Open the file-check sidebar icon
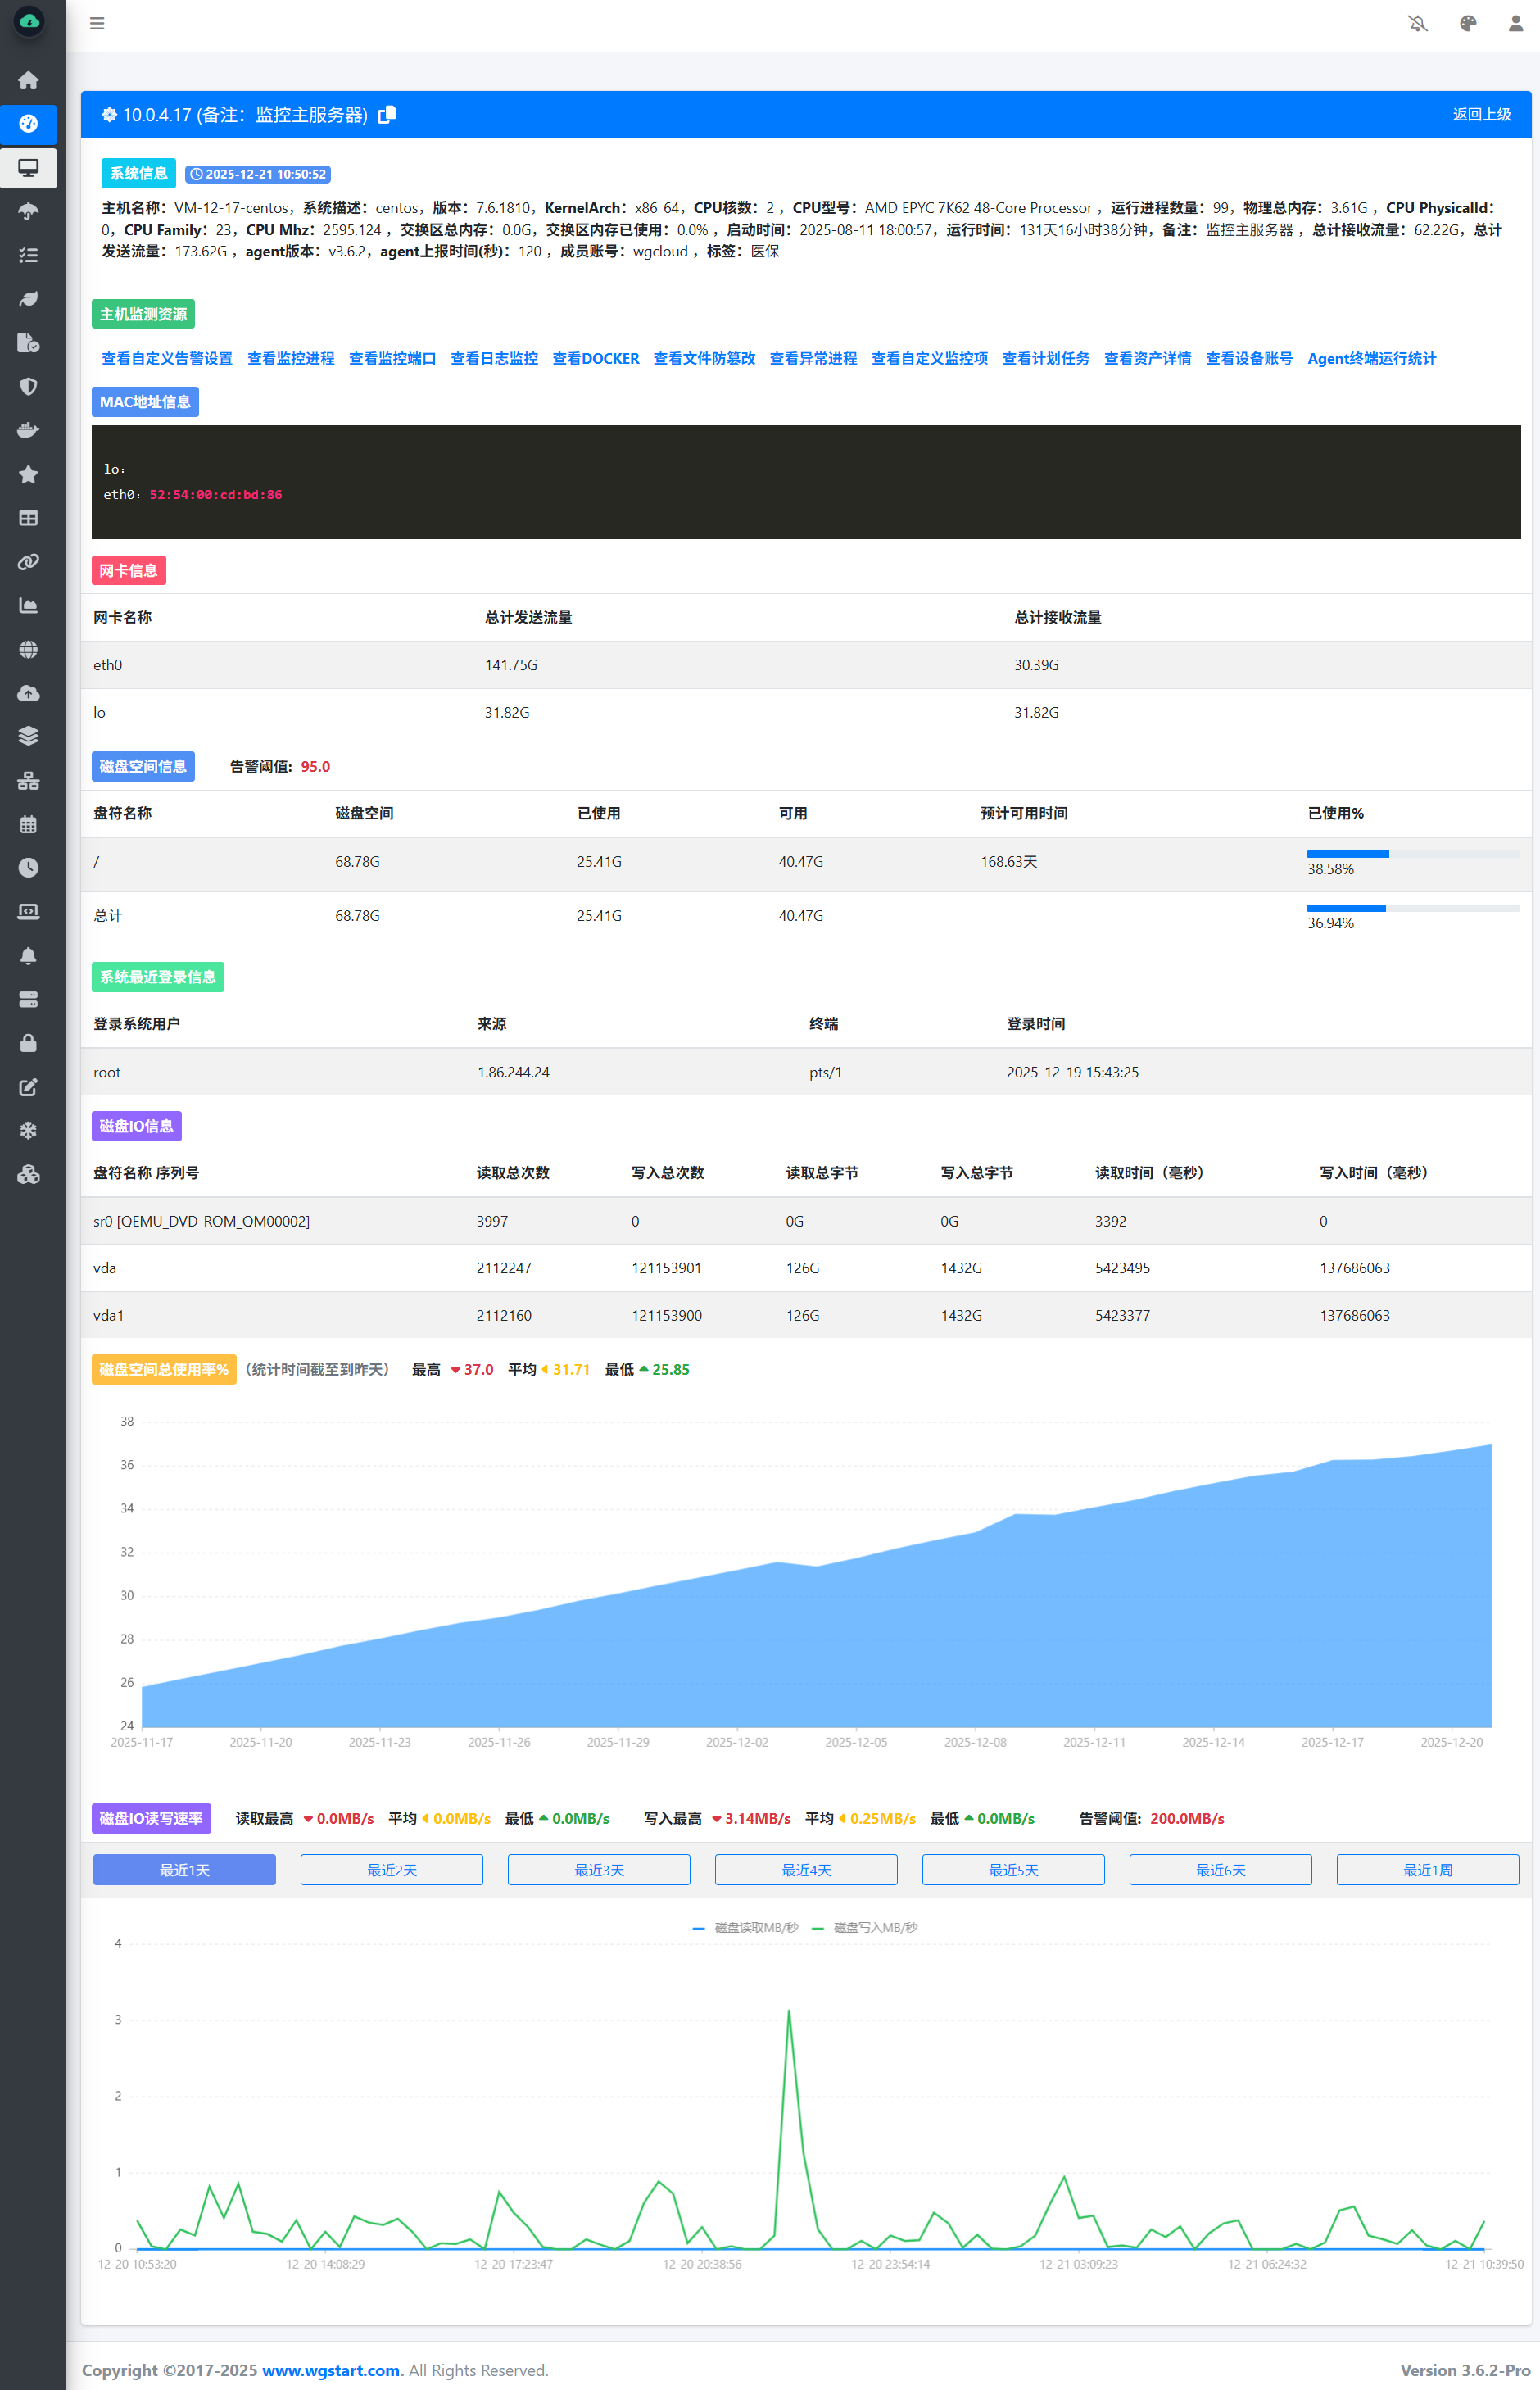The width and height of the screenshot is (1540, 2390). coord(28,343)
